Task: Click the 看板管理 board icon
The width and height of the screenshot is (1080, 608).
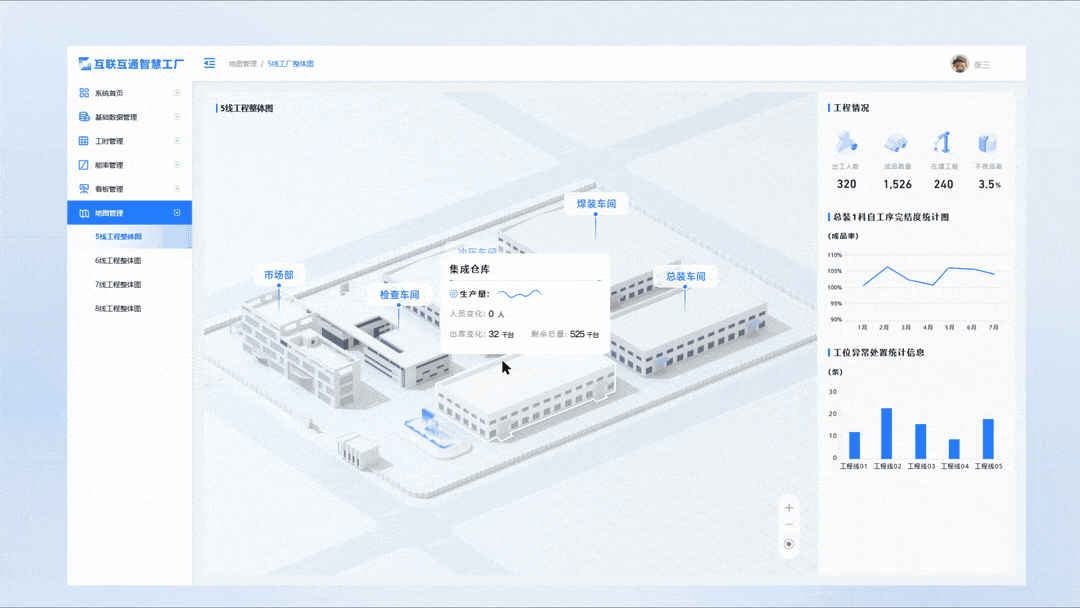Action: pos(84,189)
